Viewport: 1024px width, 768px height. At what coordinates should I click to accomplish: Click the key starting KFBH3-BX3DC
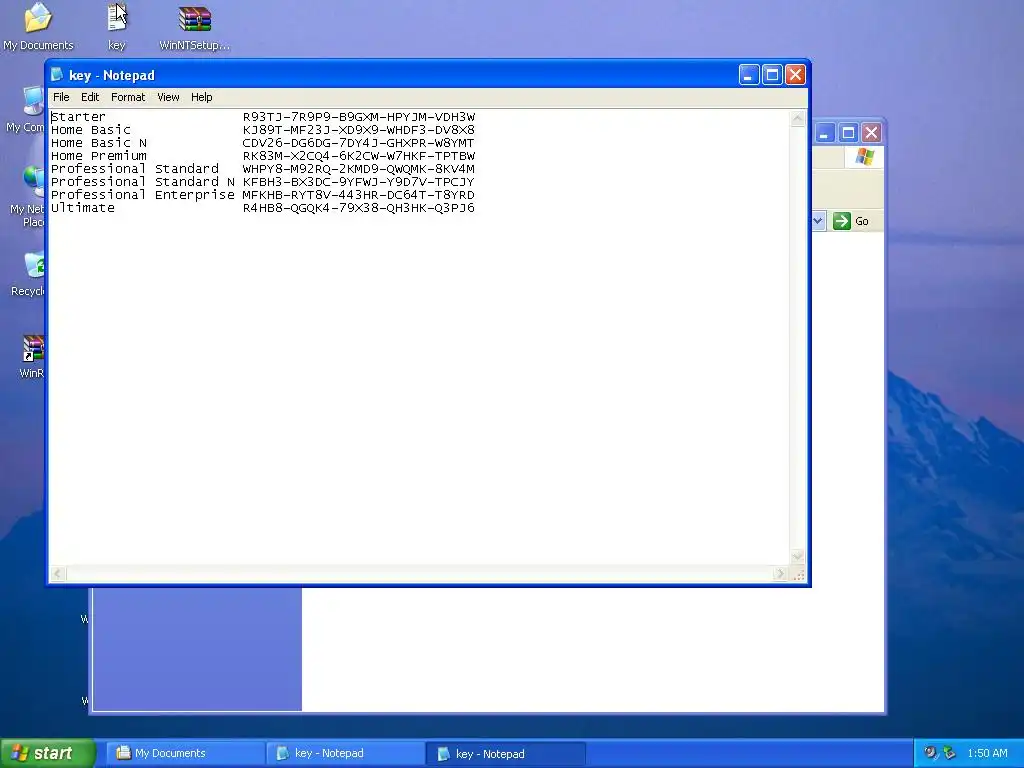pyautogui.click(x=359, y=182)
